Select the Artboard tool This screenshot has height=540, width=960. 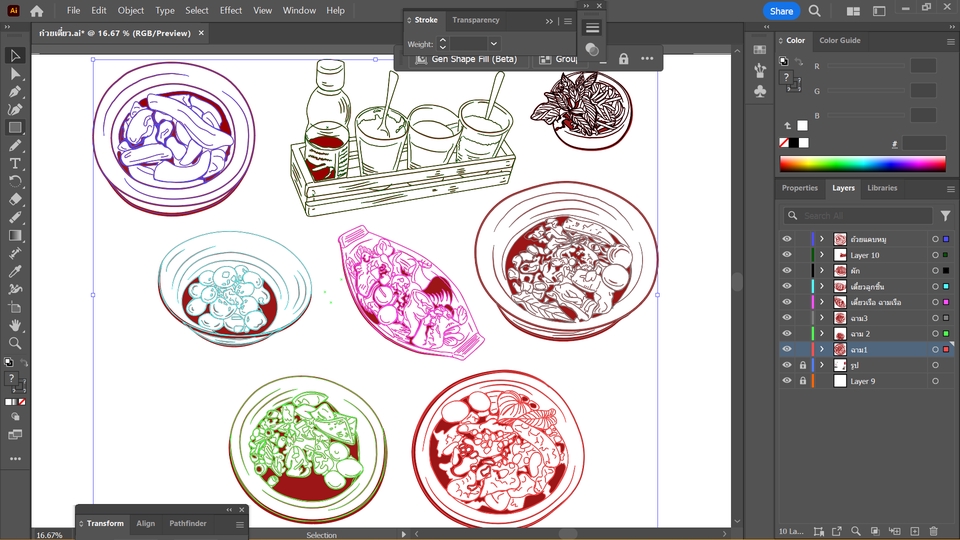pos(15,307)
